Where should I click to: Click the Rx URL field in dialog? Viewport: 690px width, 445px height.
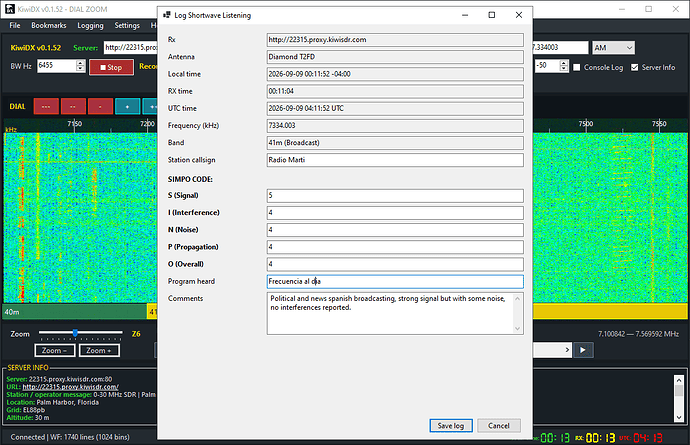tap(395, 40)
